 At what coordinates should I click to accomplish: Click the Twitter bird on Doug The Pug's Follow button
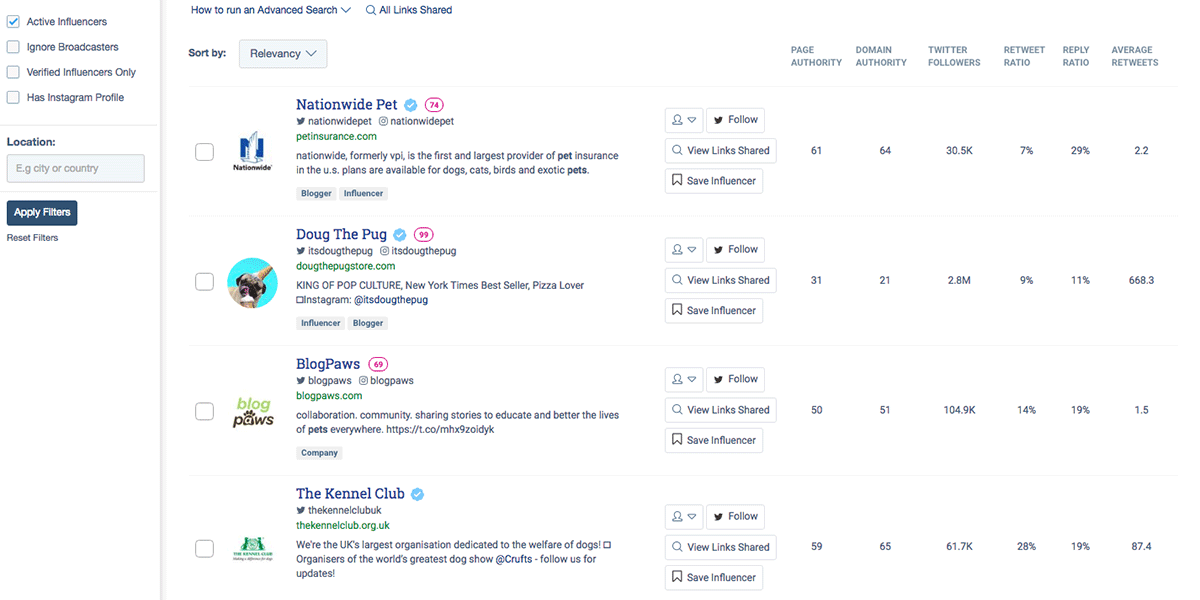pyautogui.click(x=718, y=249)
